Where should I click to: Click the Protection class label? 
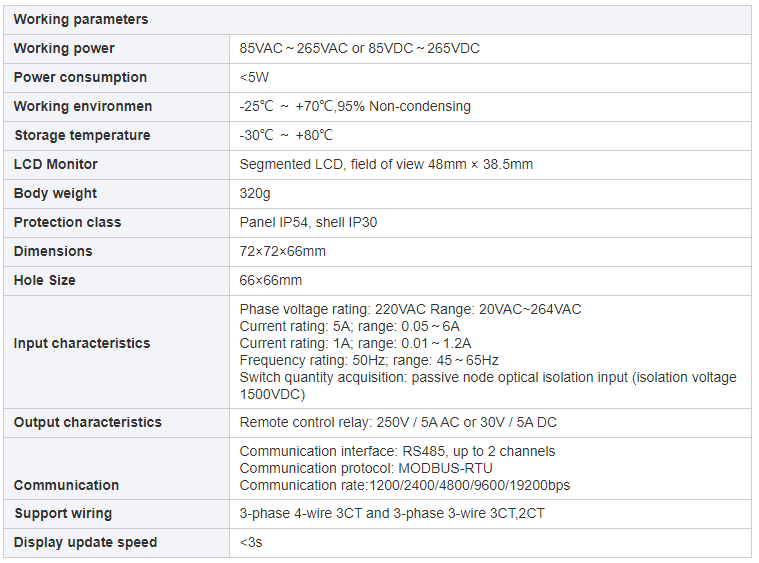pos(67,222)
